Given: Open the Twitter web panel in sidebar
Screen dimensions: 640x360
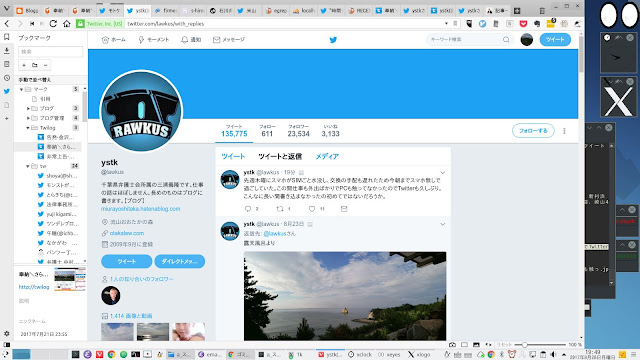Looking at the screenshot, I should tap(7, 91).
